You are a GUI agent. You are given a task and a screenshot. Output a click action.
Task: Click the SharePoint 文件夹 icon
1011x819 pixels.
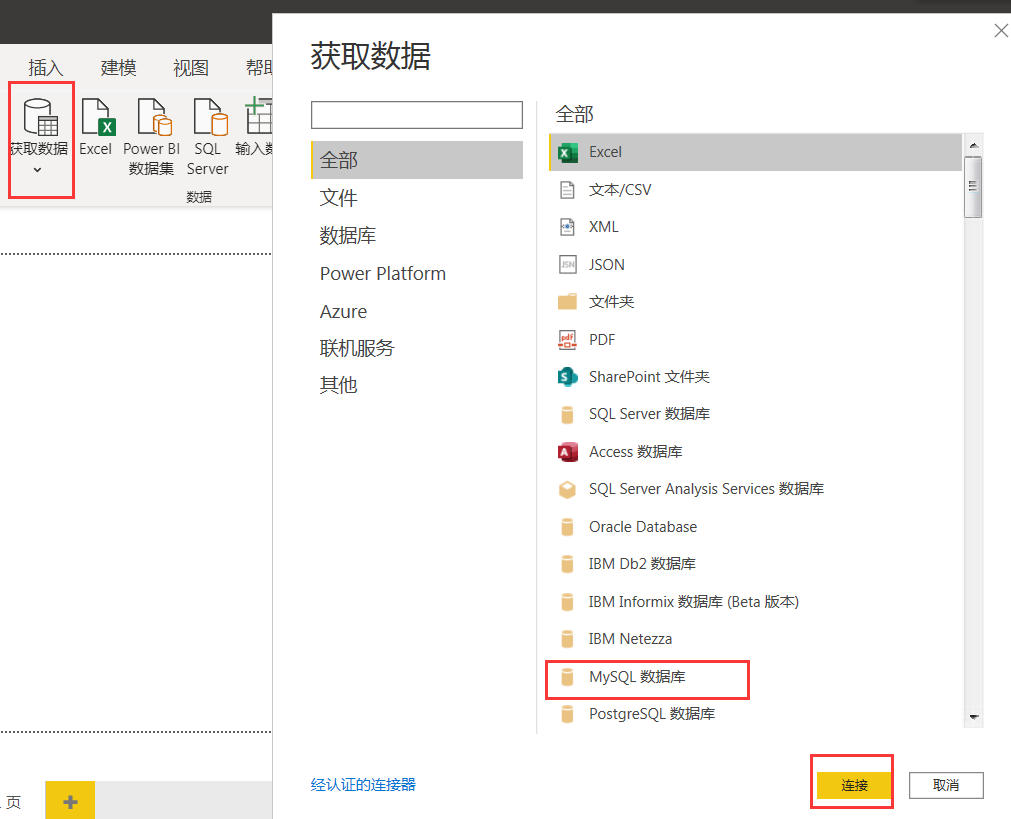coord(567,377)
